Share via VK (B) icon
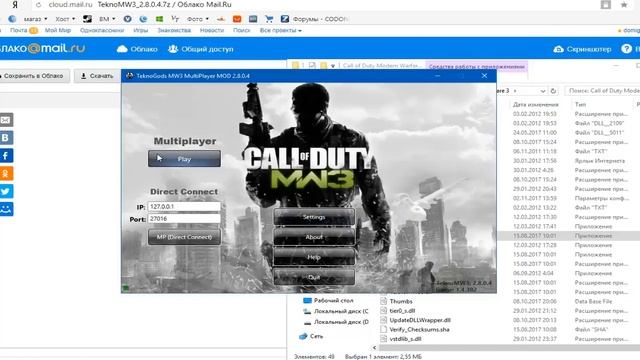The height and width of the screenshot is (360, 640). point(6,138)
